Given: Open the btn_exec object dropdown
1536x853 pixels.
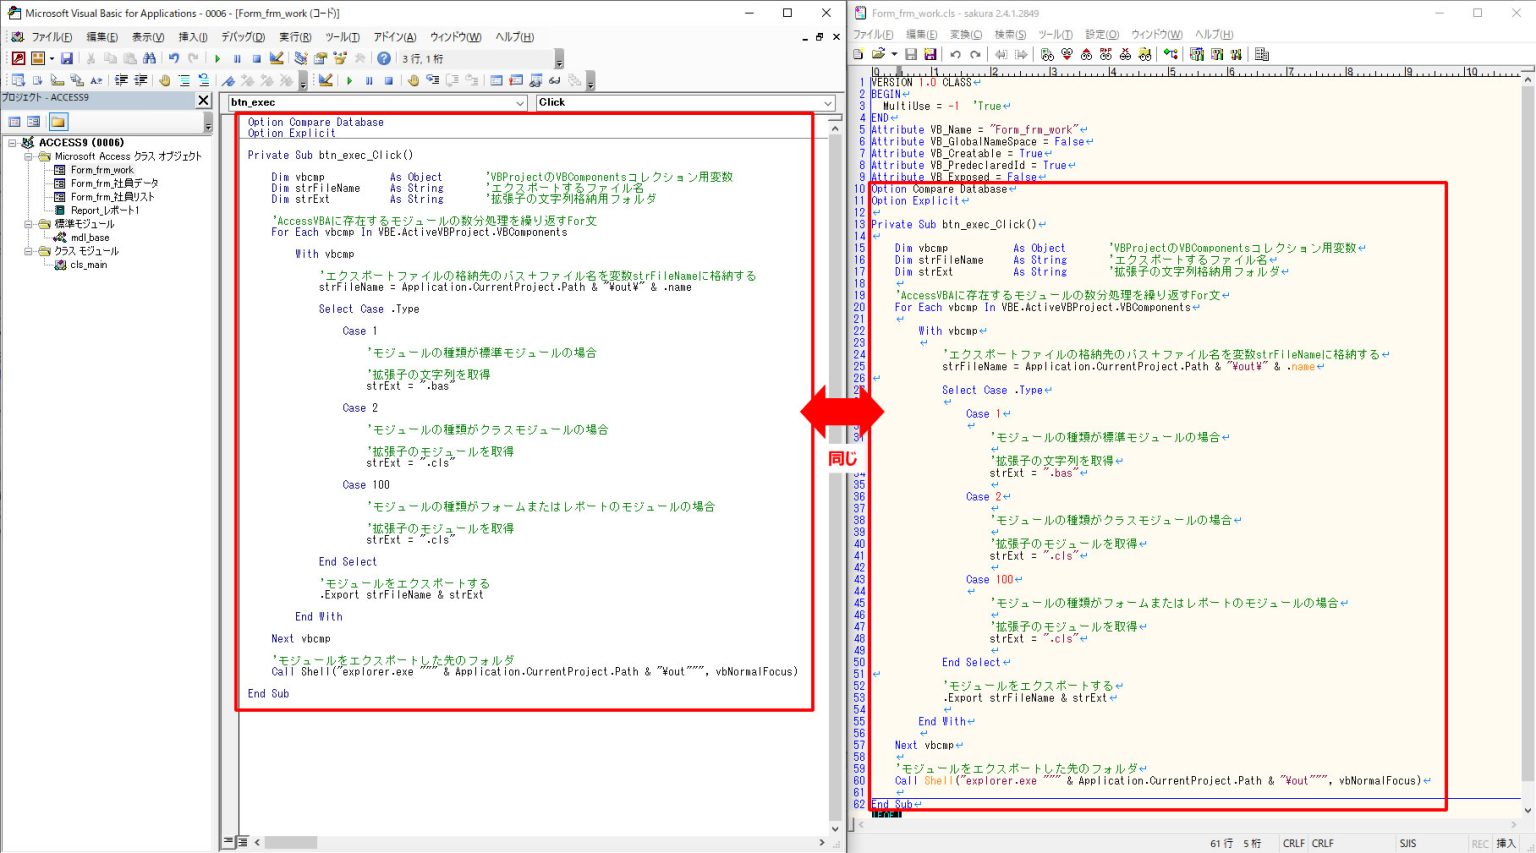Looking at the screenshot, I should 520,103.
